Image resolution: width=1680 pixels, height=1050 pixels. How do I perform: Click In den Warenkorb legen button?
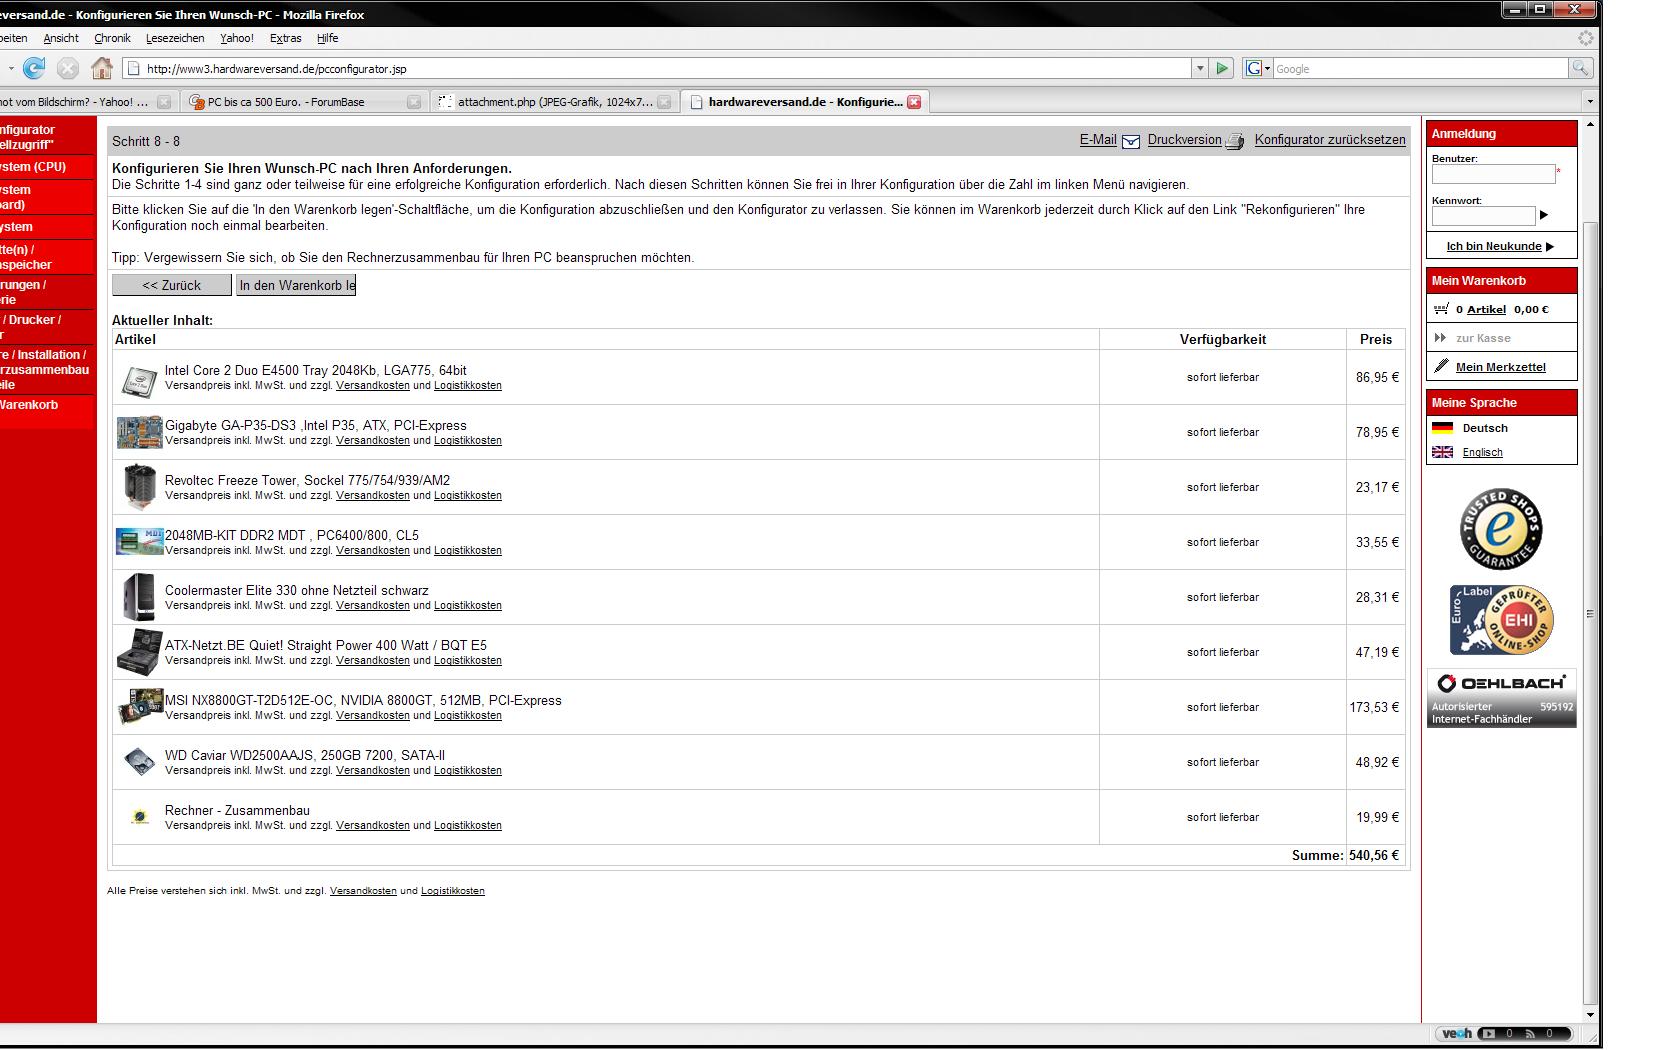[x=296, y=285]
